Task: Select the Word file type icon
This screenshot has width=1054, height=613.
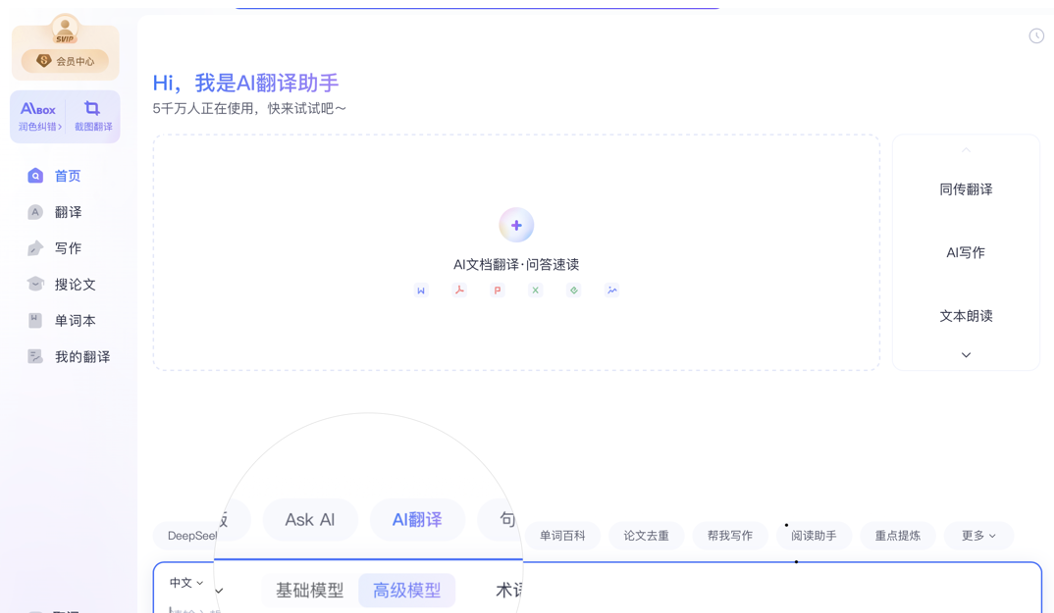Action: point(421,290)
